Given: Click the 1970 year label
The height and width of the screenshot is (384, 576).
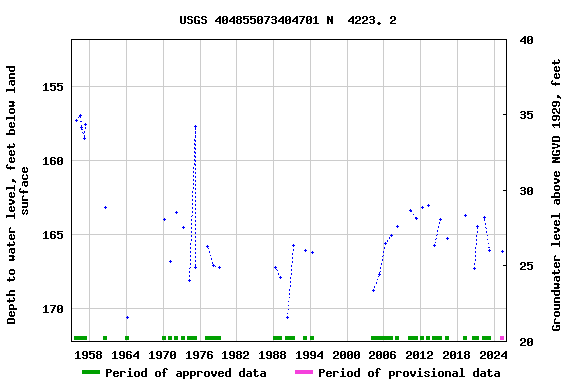Looking at the screenshot, I should point(162,355).
